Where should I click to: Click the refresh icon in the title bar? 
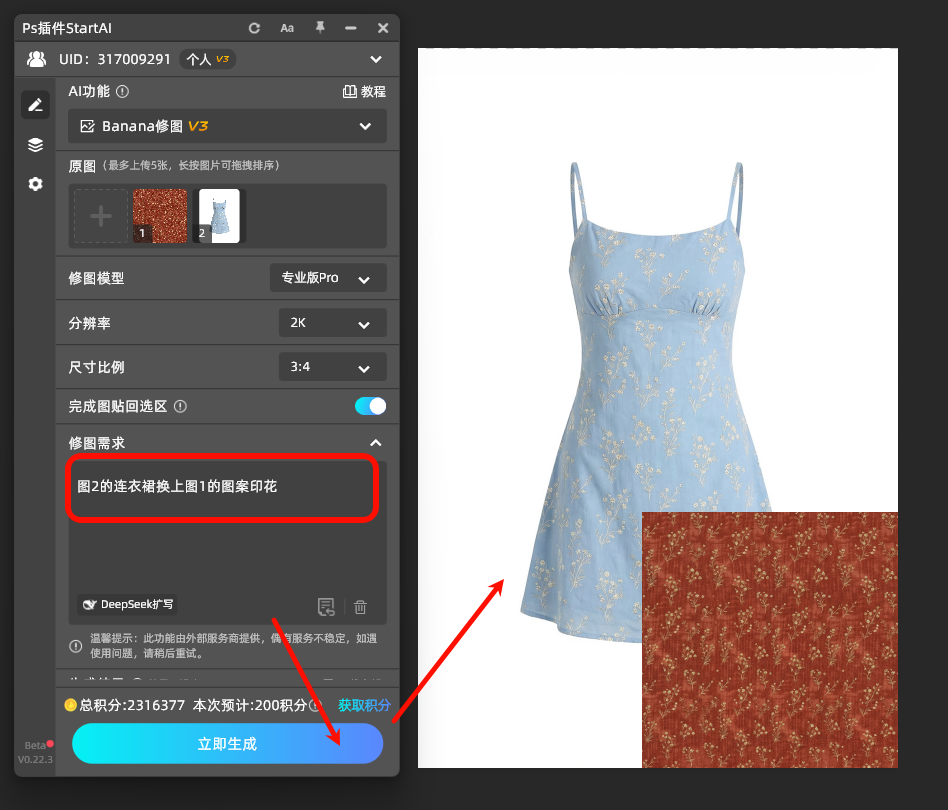pos(254,28)
